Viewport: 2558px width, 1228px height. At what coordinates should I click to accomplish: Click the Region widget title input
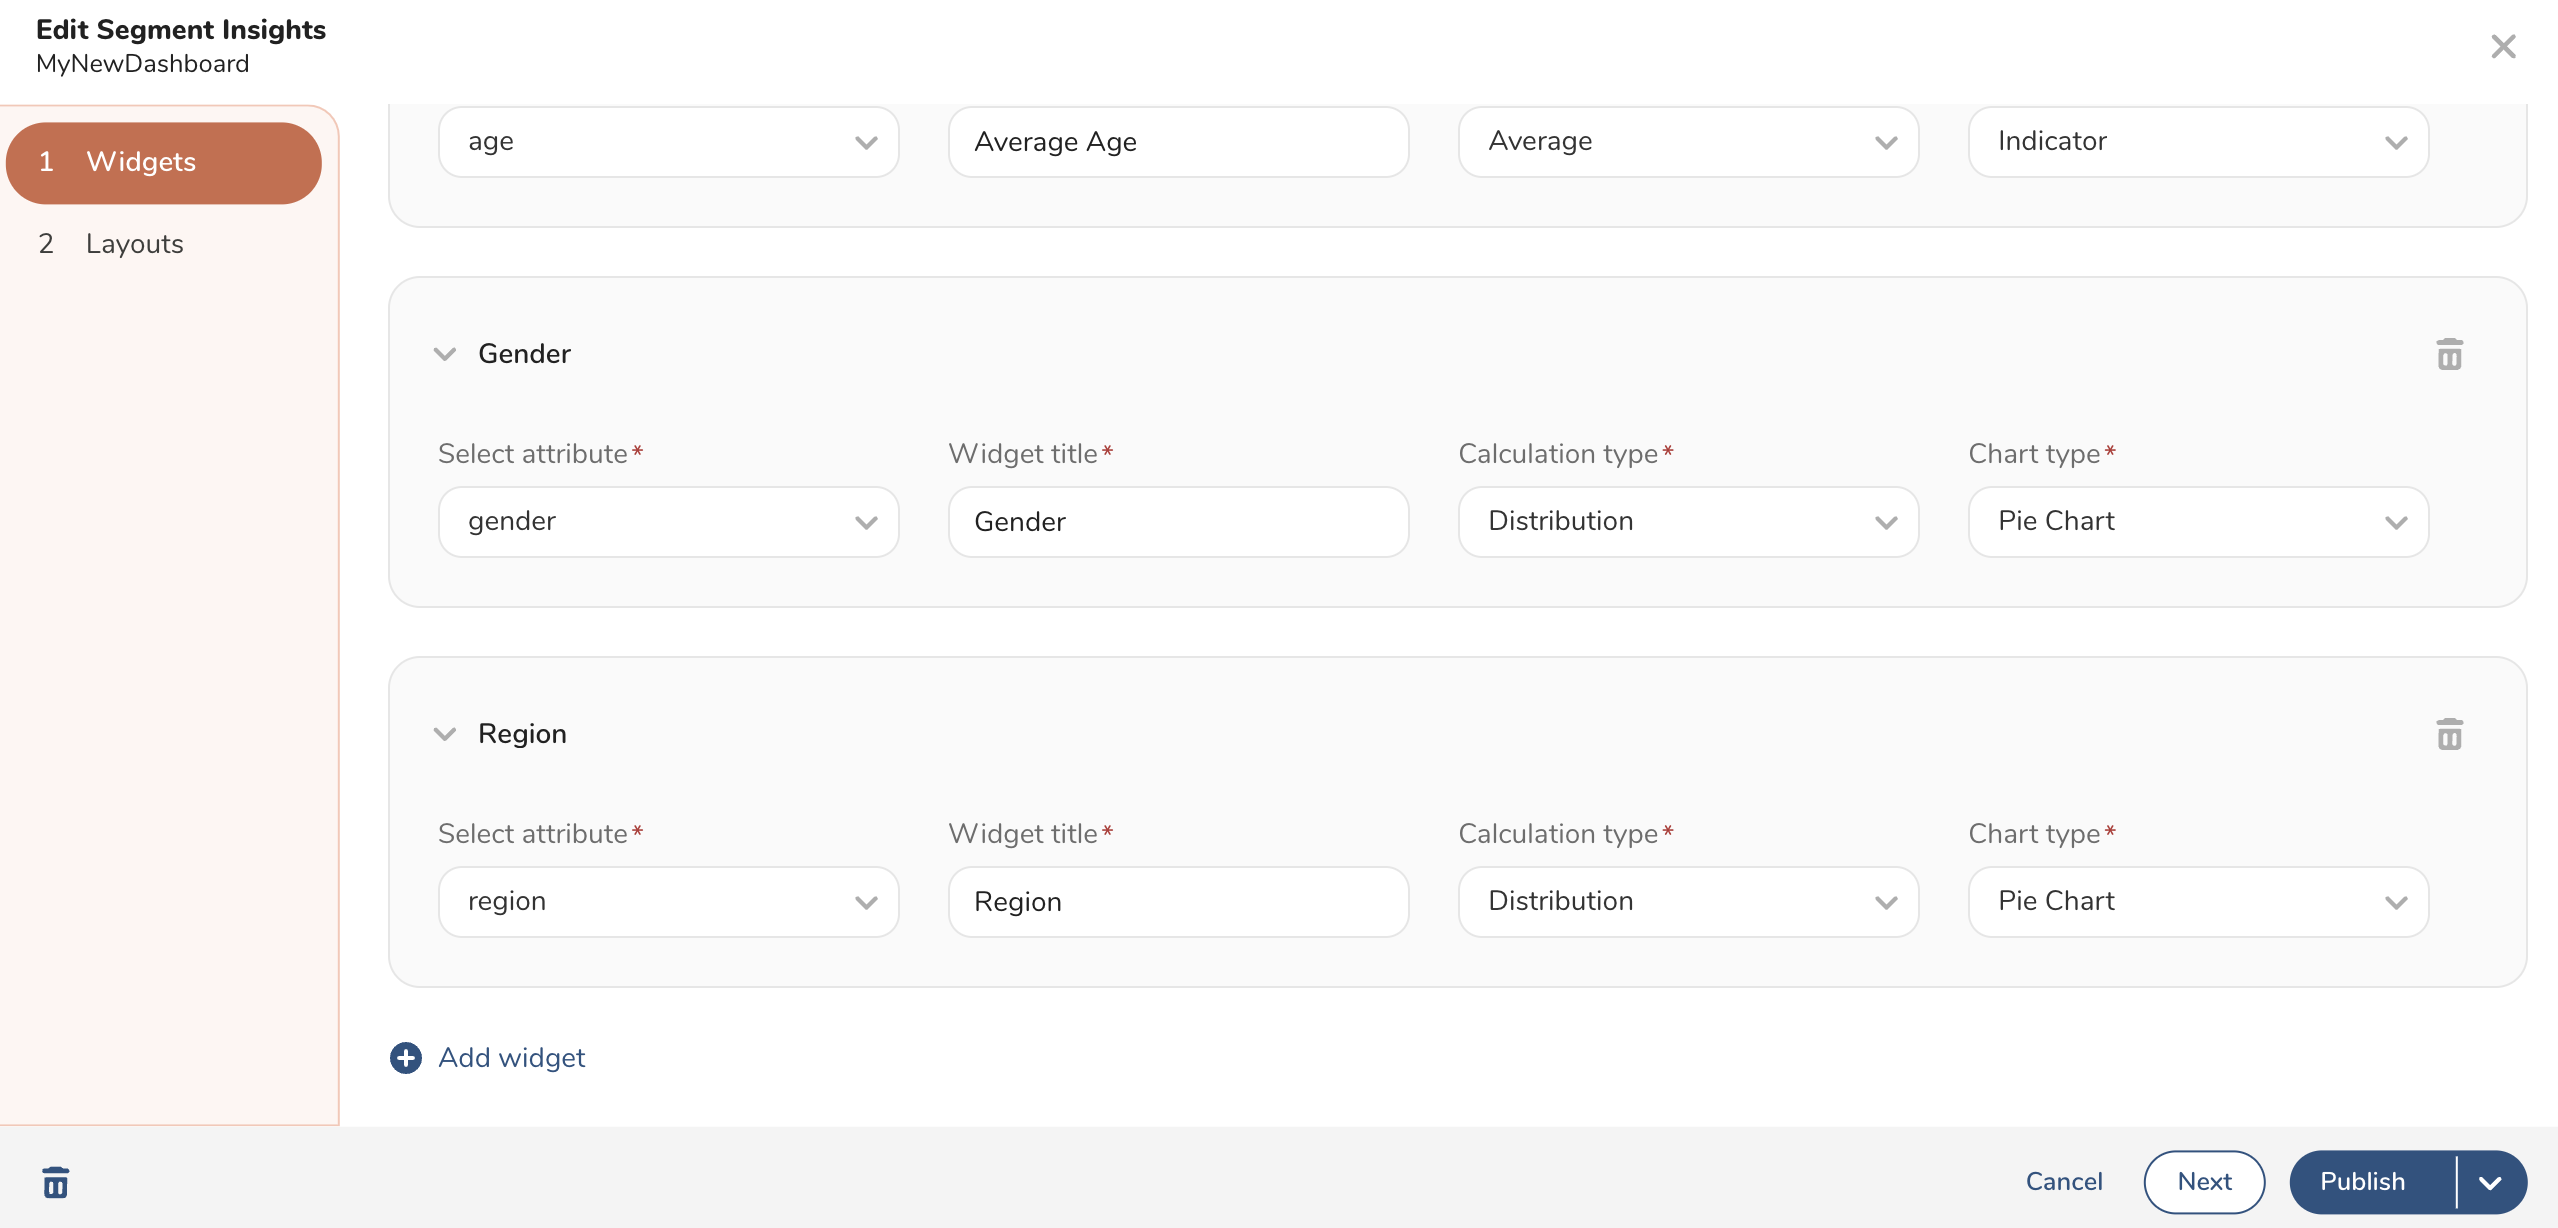[x=1178, y=902]
